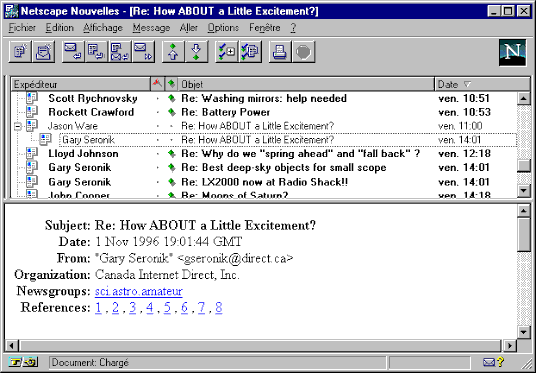
Task: Click the red flag column header icon
Action: click(x=157, y=83)
